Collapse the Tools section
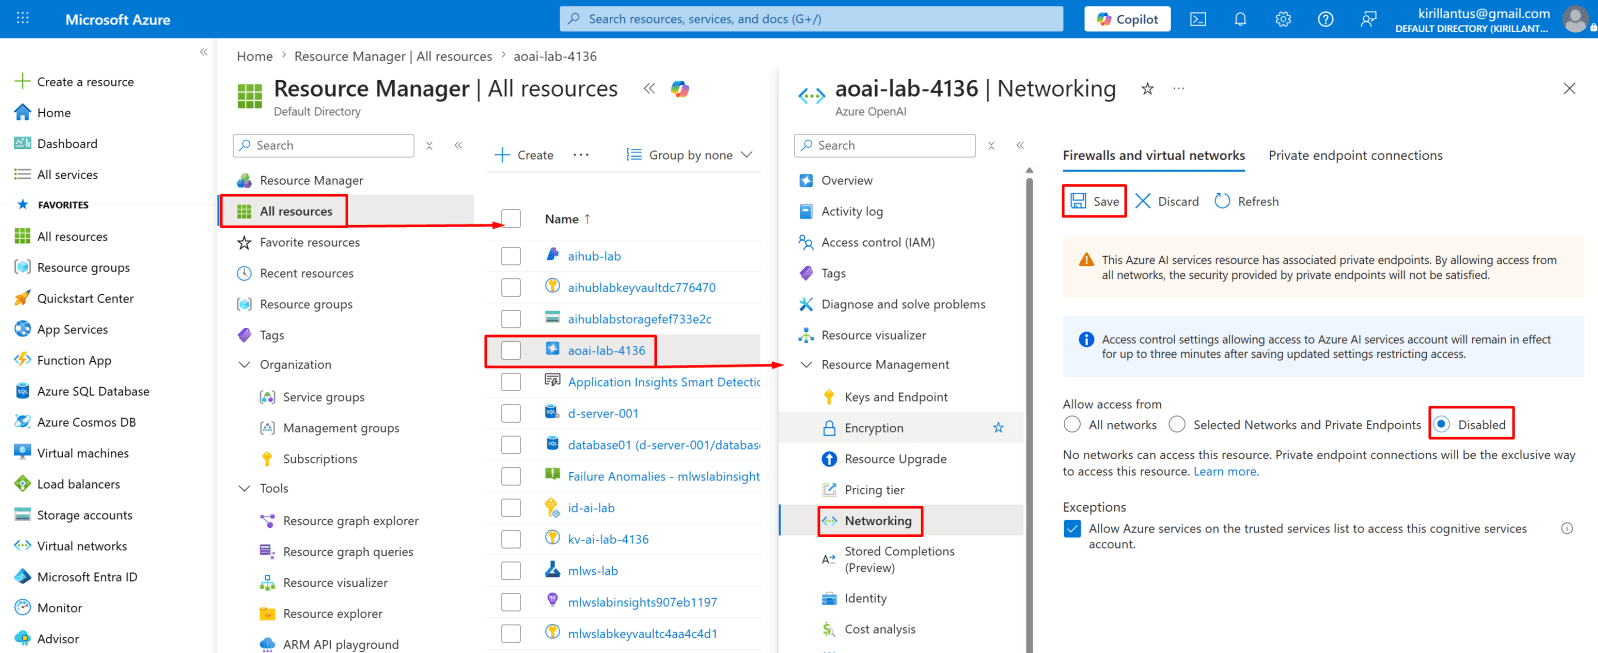Image resolution: width=1598 pixels, height=653 pixels. pos(244,489)
